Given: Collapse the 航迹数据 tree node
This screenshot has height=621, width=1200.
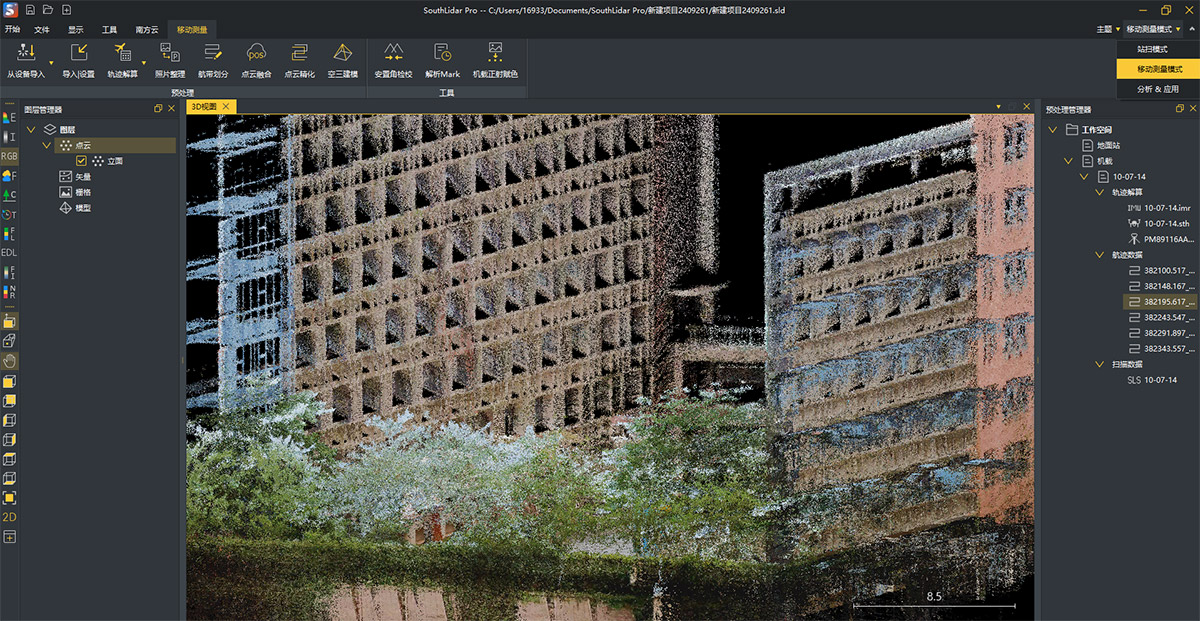Looking at the screenshot, I should 1100,255.
